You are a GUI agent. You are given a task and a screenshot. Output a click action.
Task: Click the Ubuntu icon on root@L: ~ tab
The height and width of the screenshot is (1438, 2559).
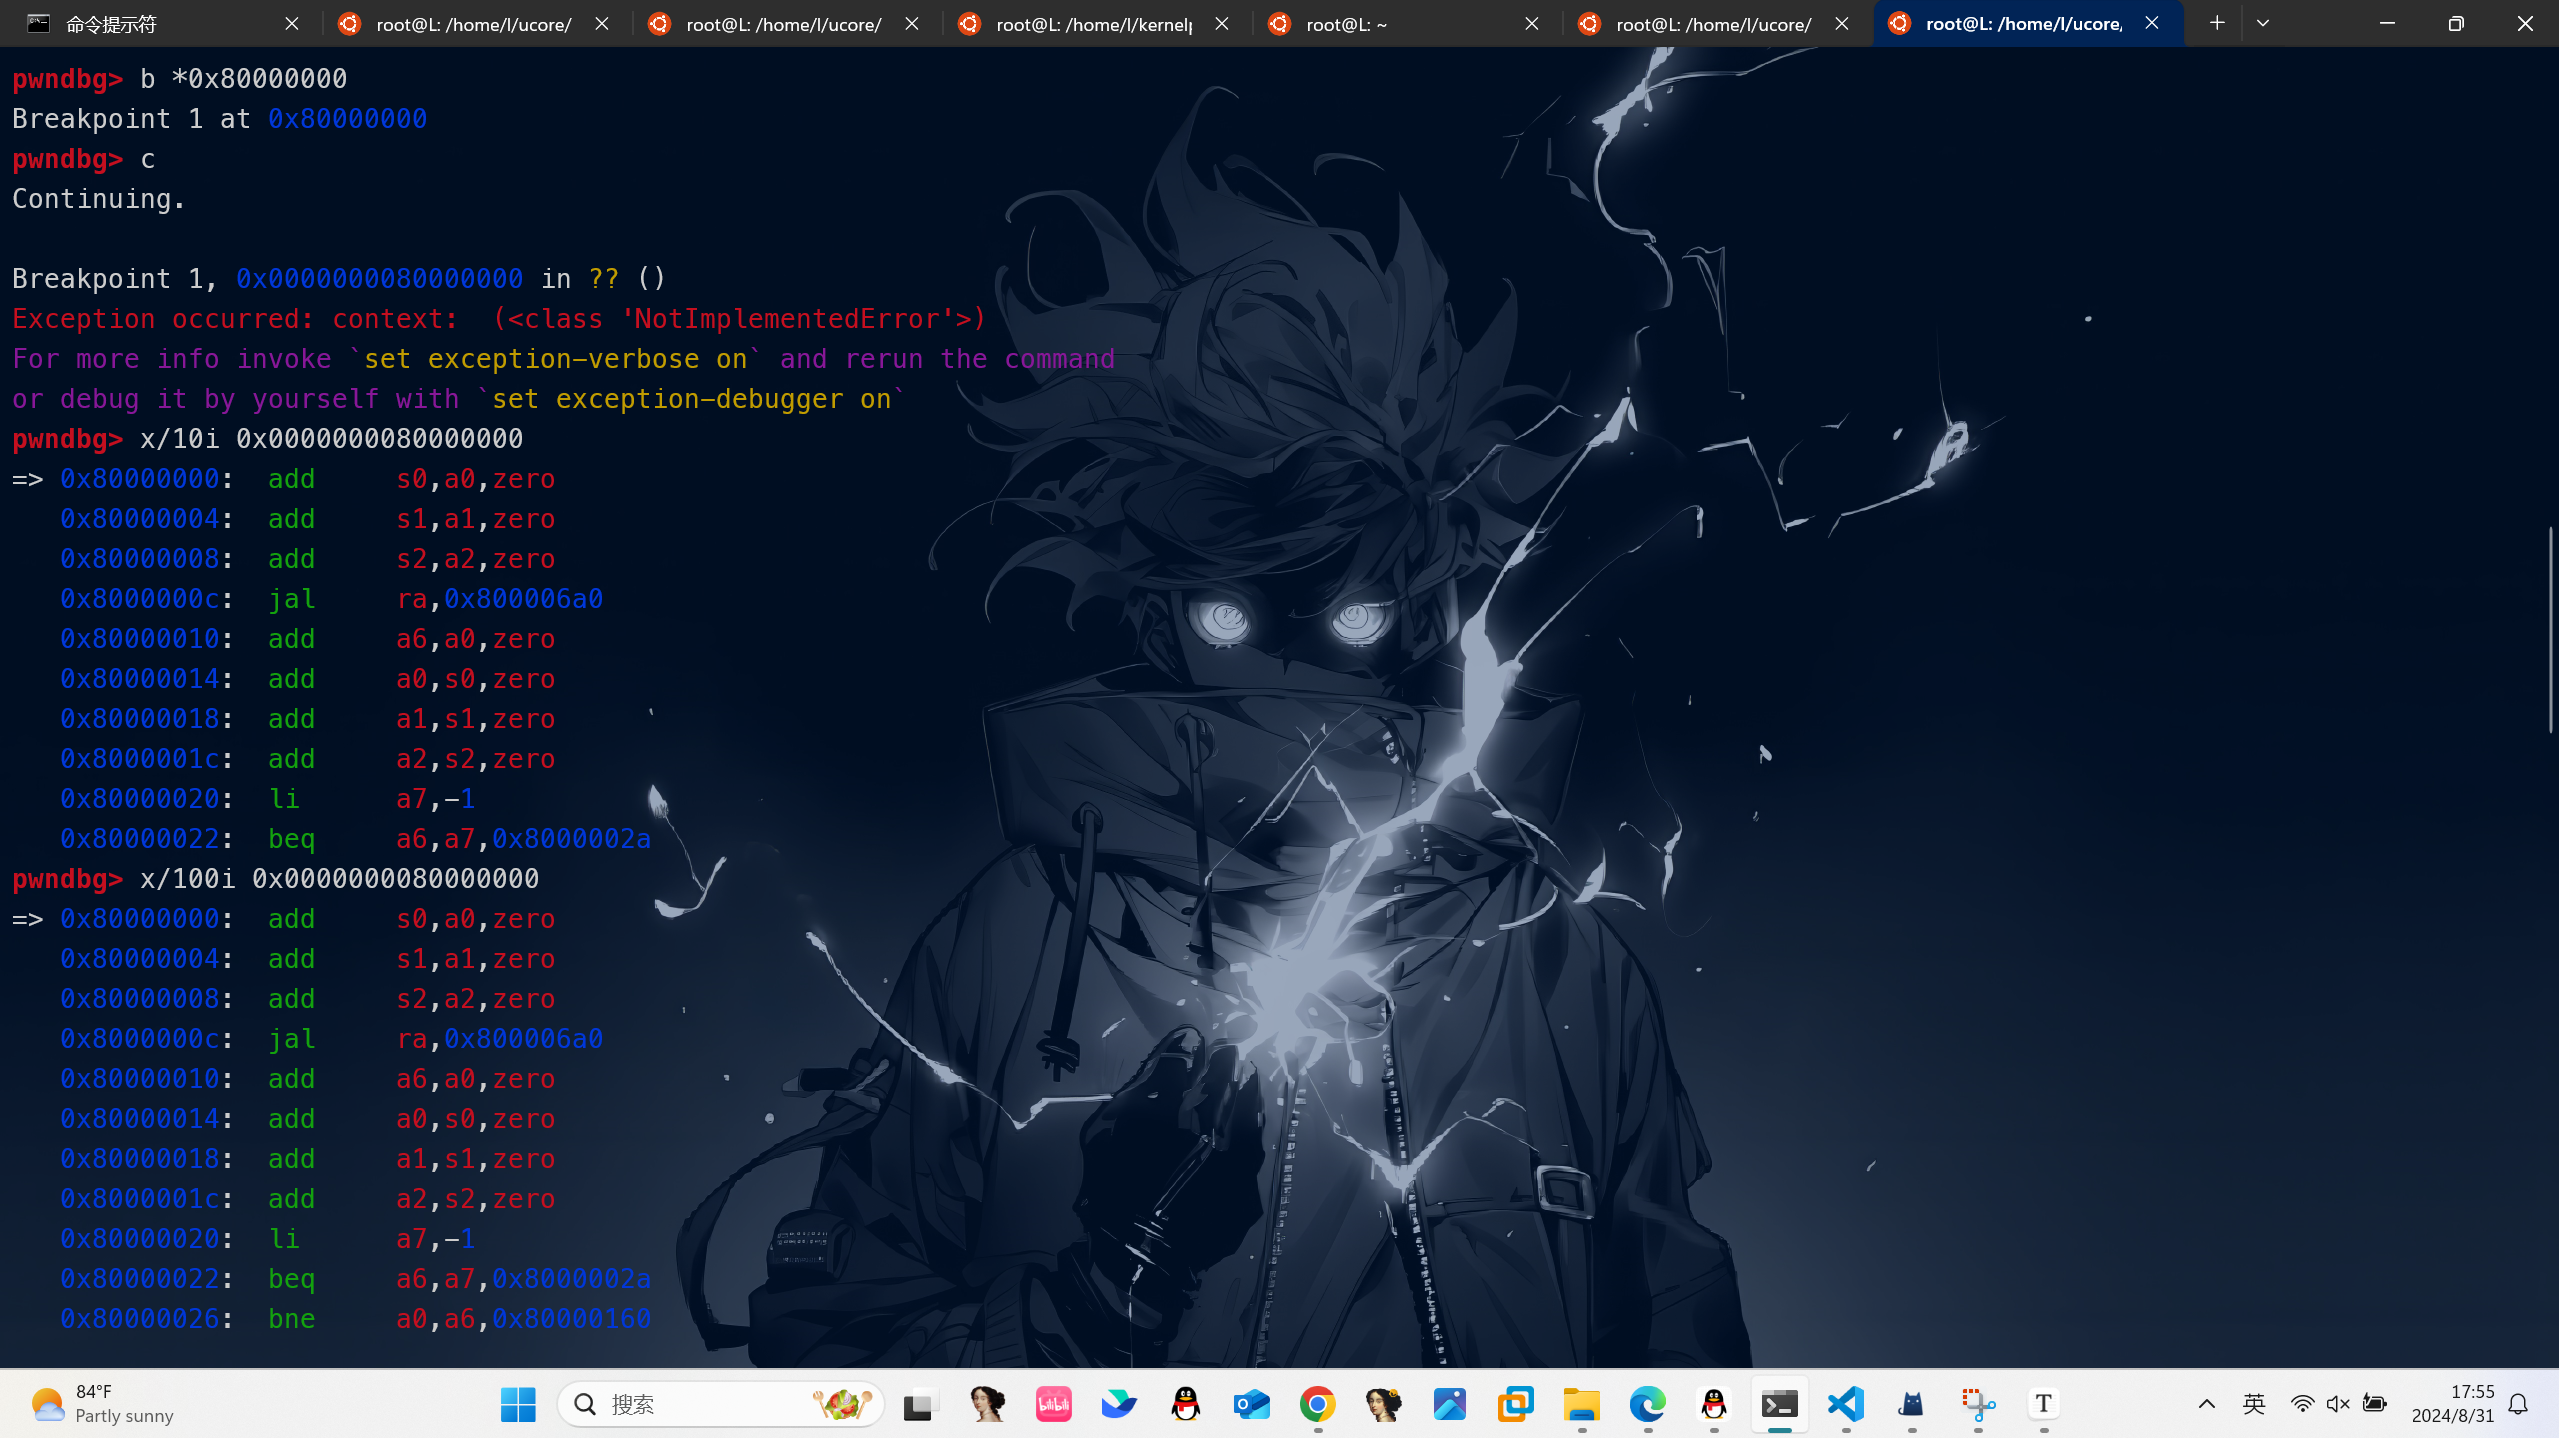(1279, 24)
